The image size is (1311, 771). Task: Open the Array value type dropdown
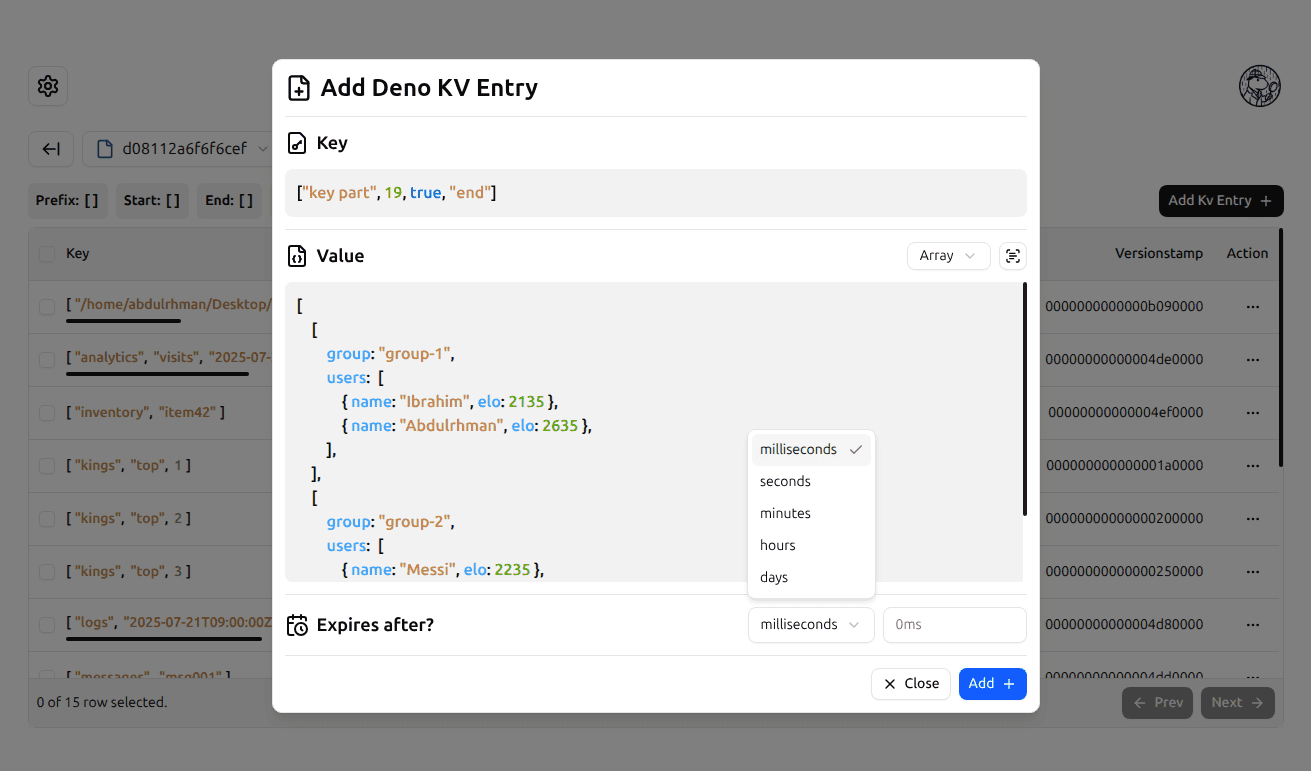pos(948,256)
